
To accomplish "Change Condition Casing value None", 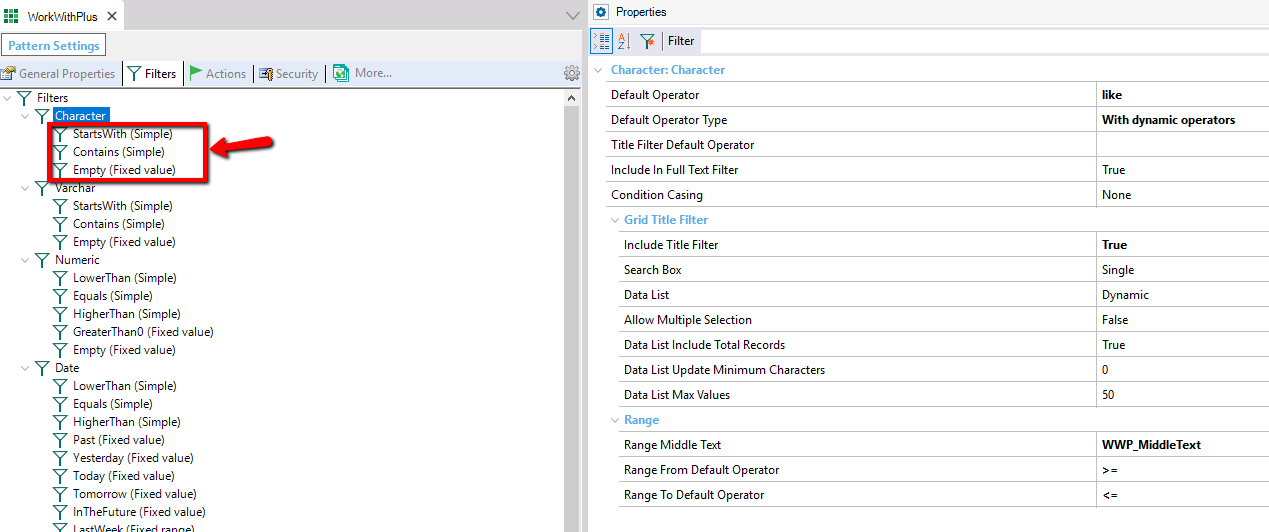I will (x=1182, y=195).
